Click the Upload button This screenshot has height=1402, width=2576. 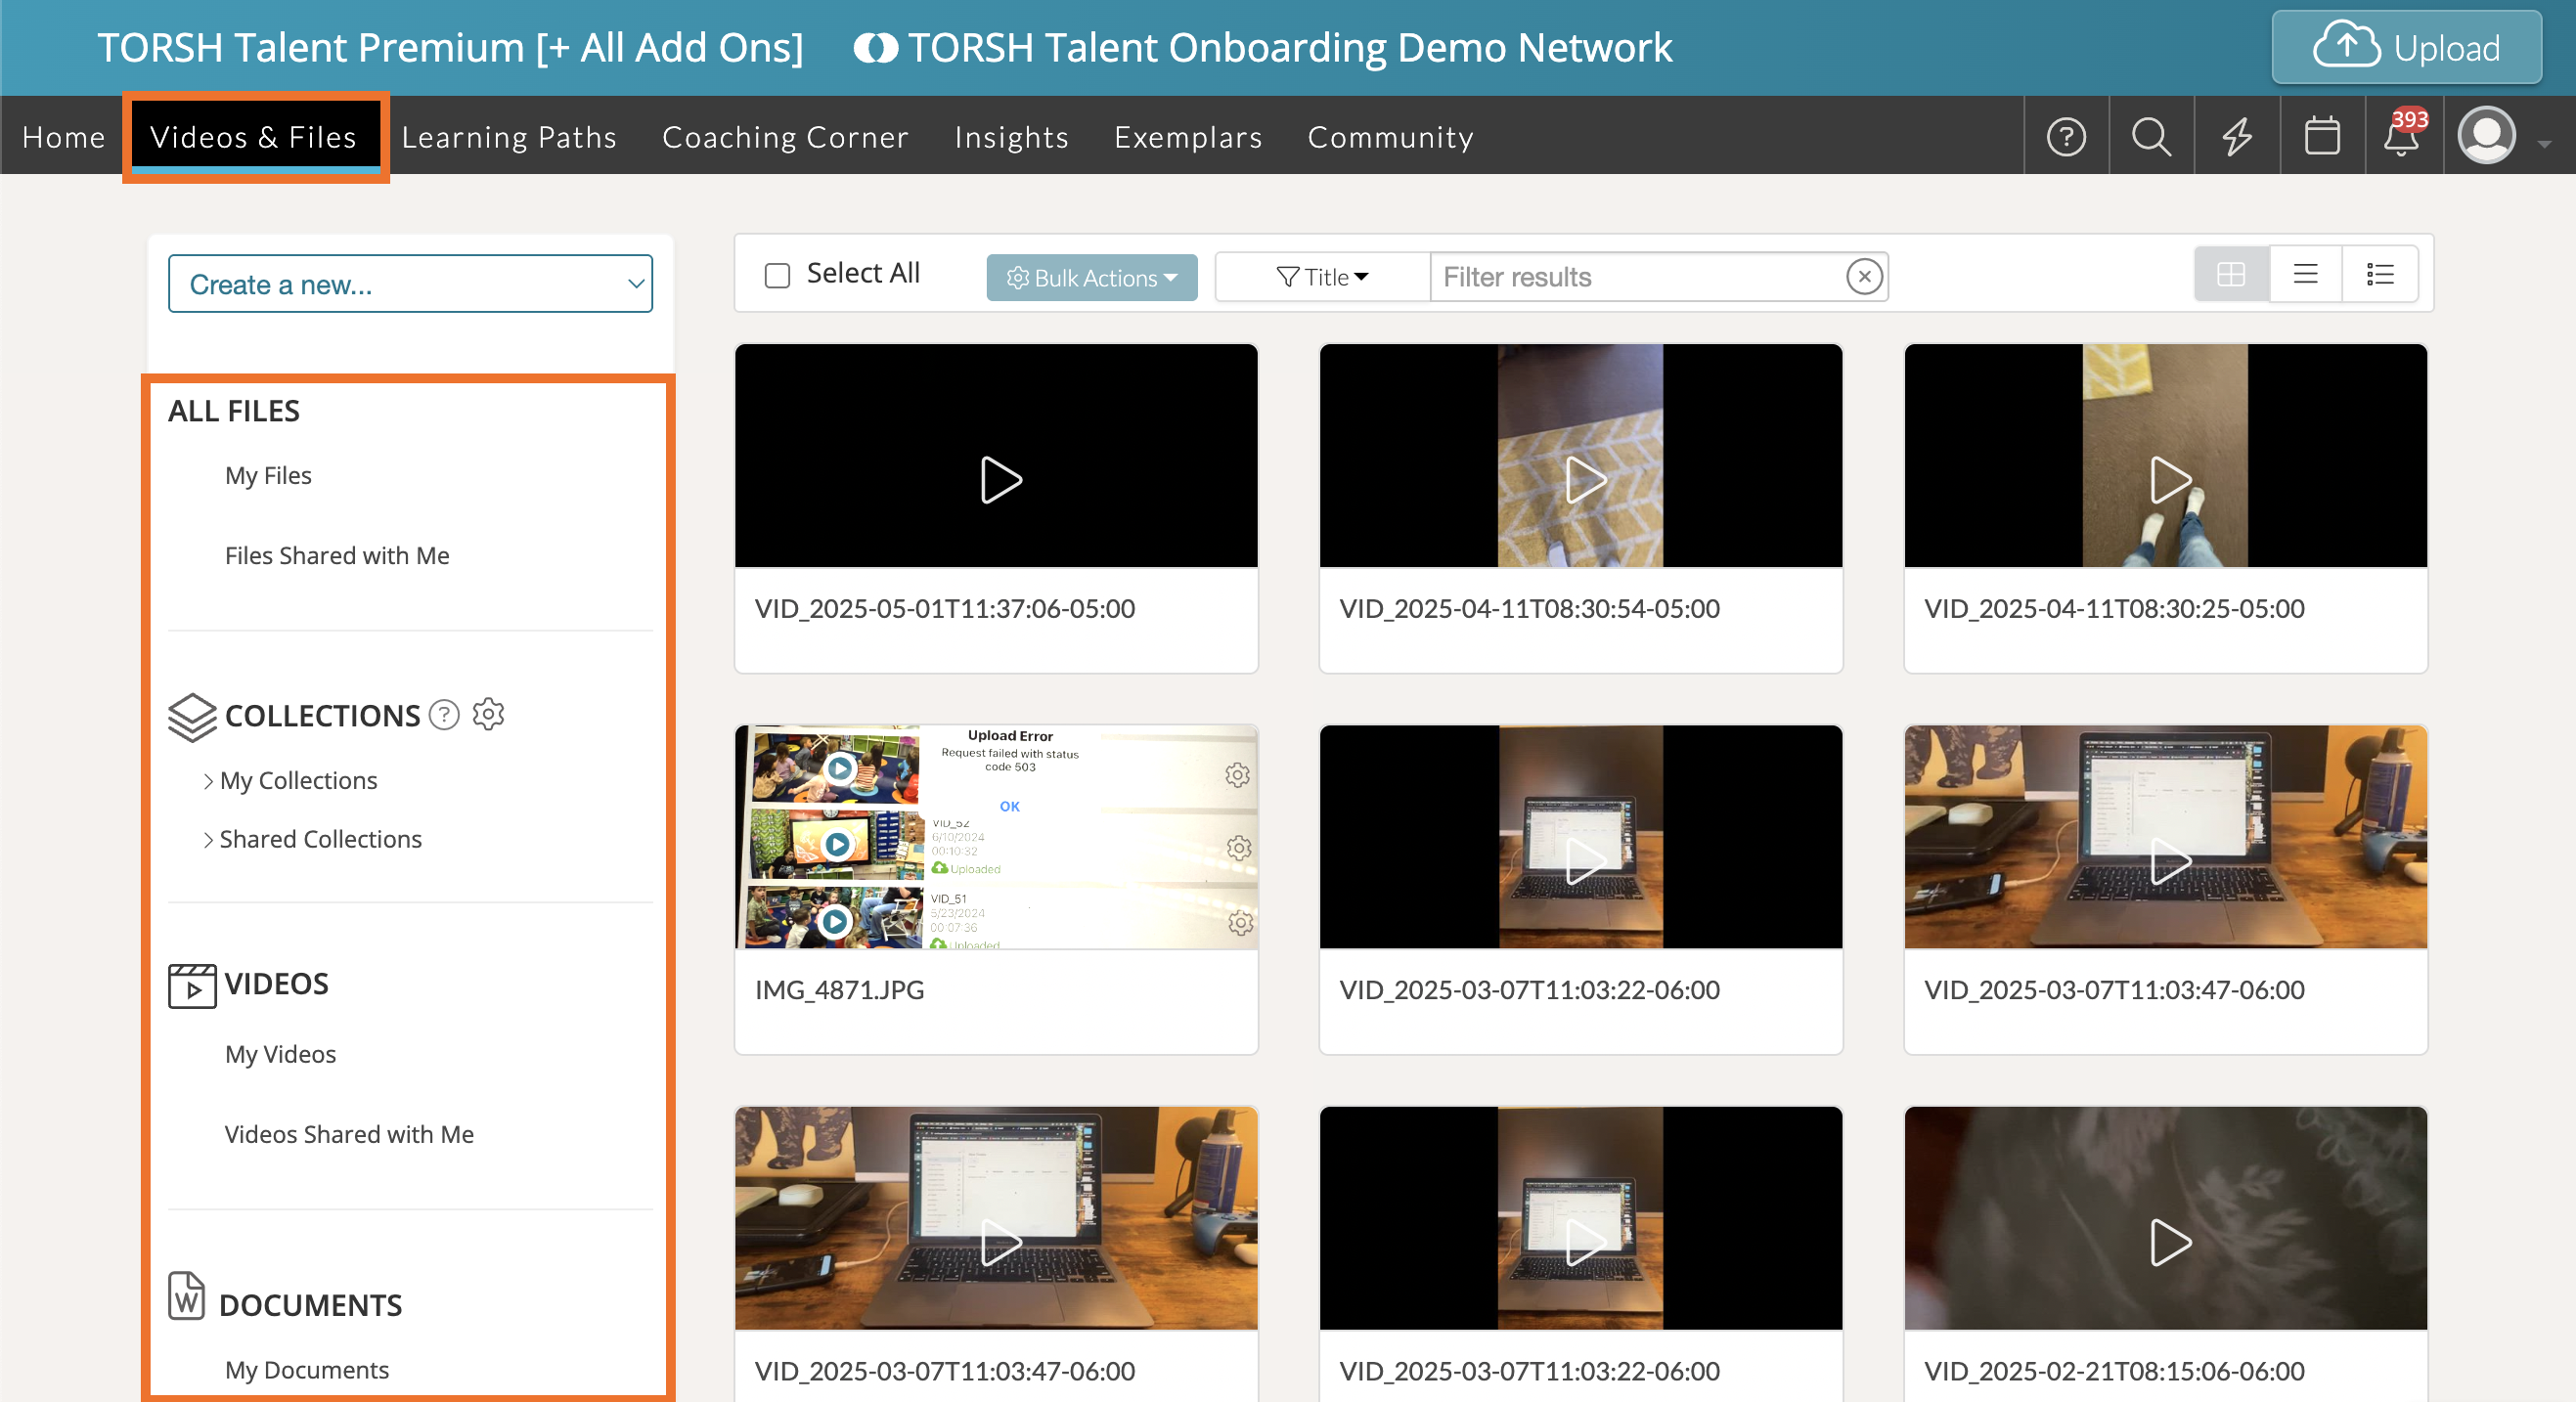[x=2406, y=47]
